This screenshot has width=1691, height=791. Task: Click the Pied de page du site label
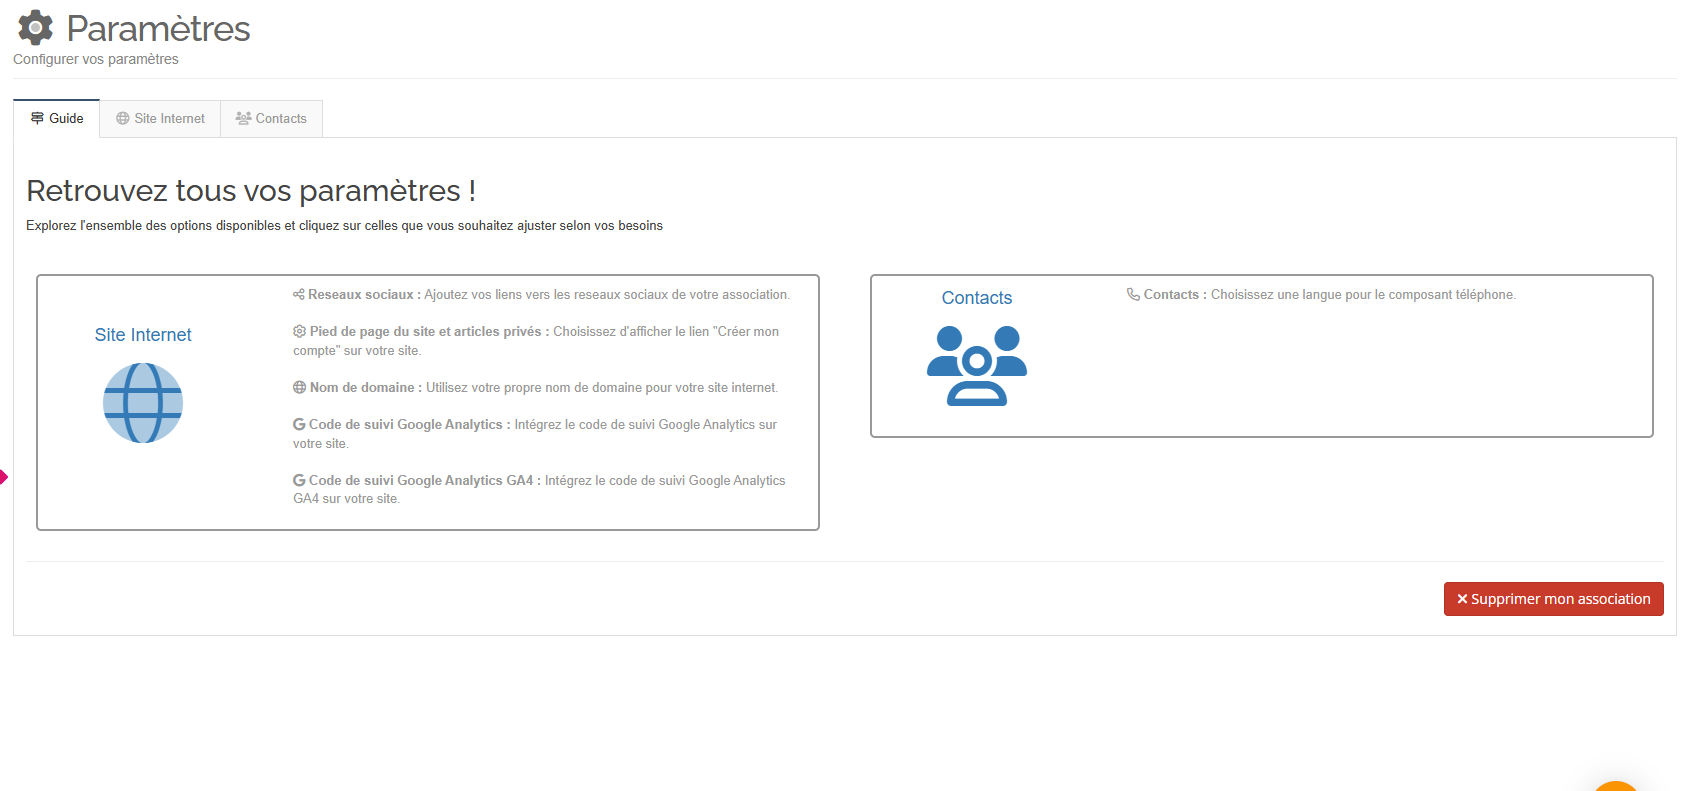(425, 332)
